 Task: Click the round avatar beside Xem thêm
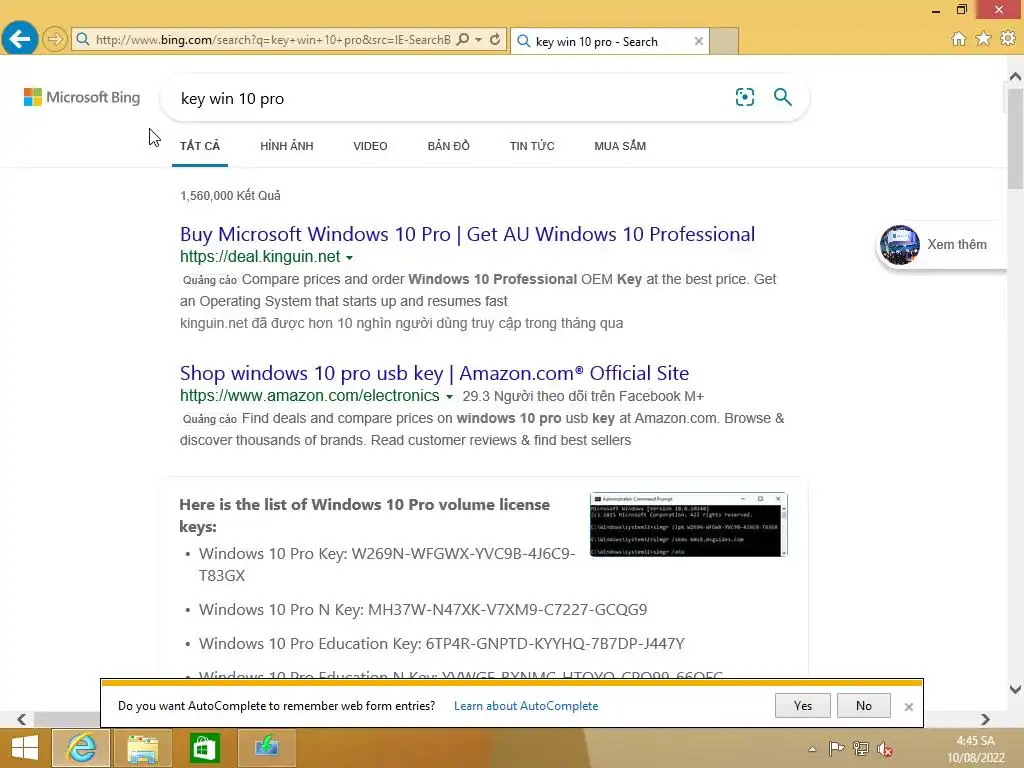pos(899,245)
